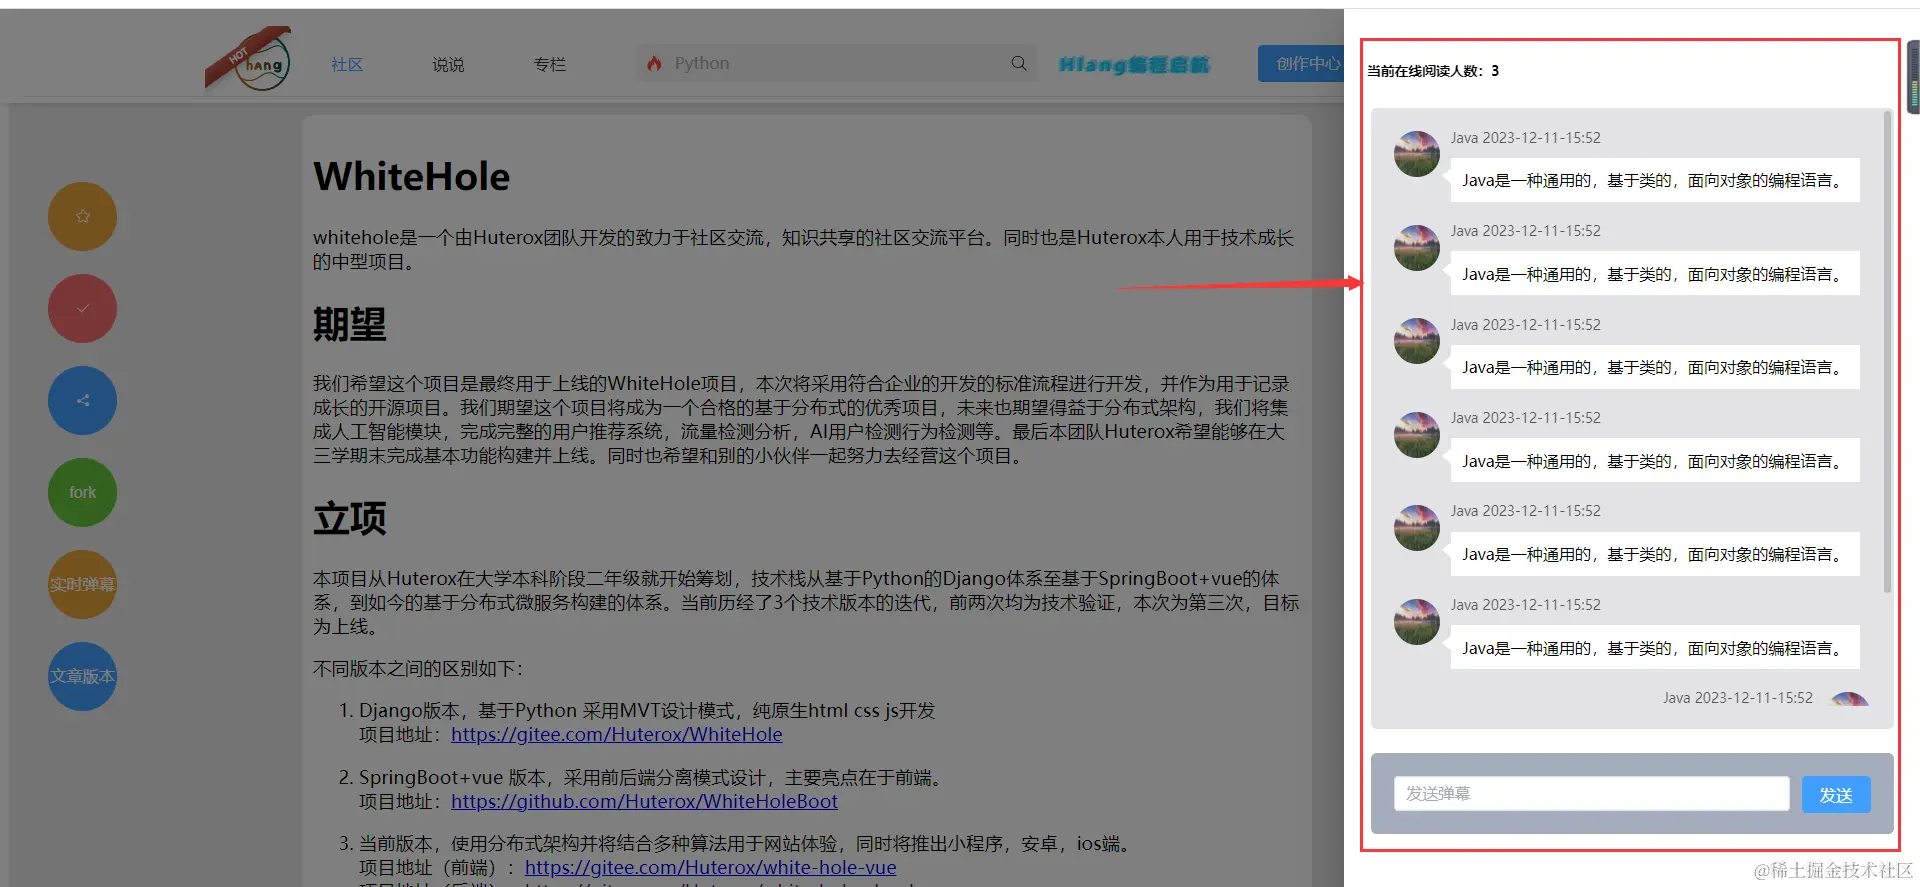The height and width of the screenshot is (887, 1920).
Task: Open the gitee.com/Huterox/WhiteHole link
Action: 616,734
